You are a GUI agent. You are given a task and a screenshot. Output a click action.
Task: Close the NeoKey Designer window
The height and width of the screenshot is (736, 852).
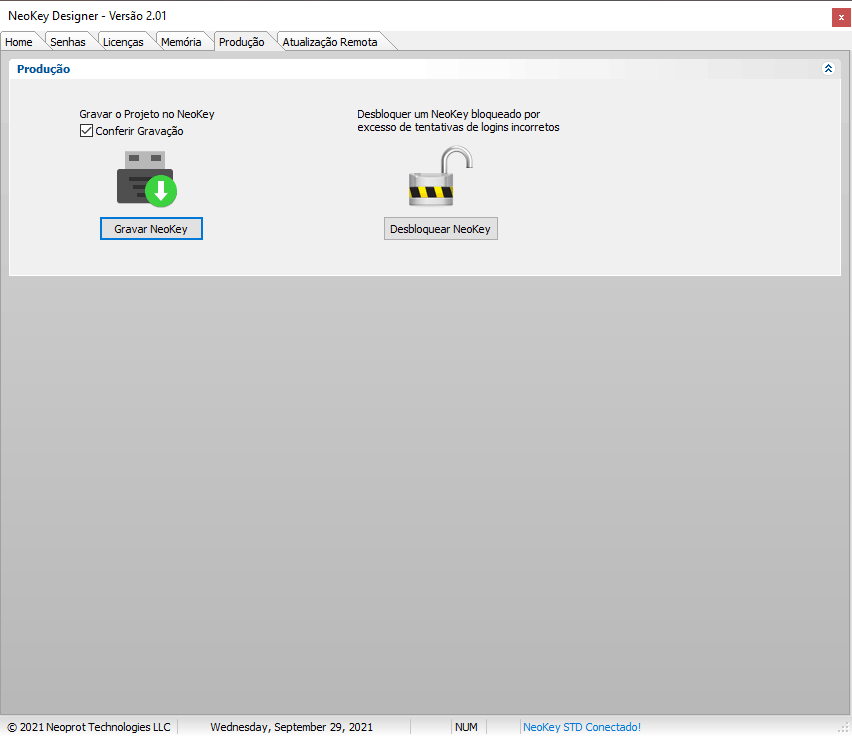[x=840, y=16]
